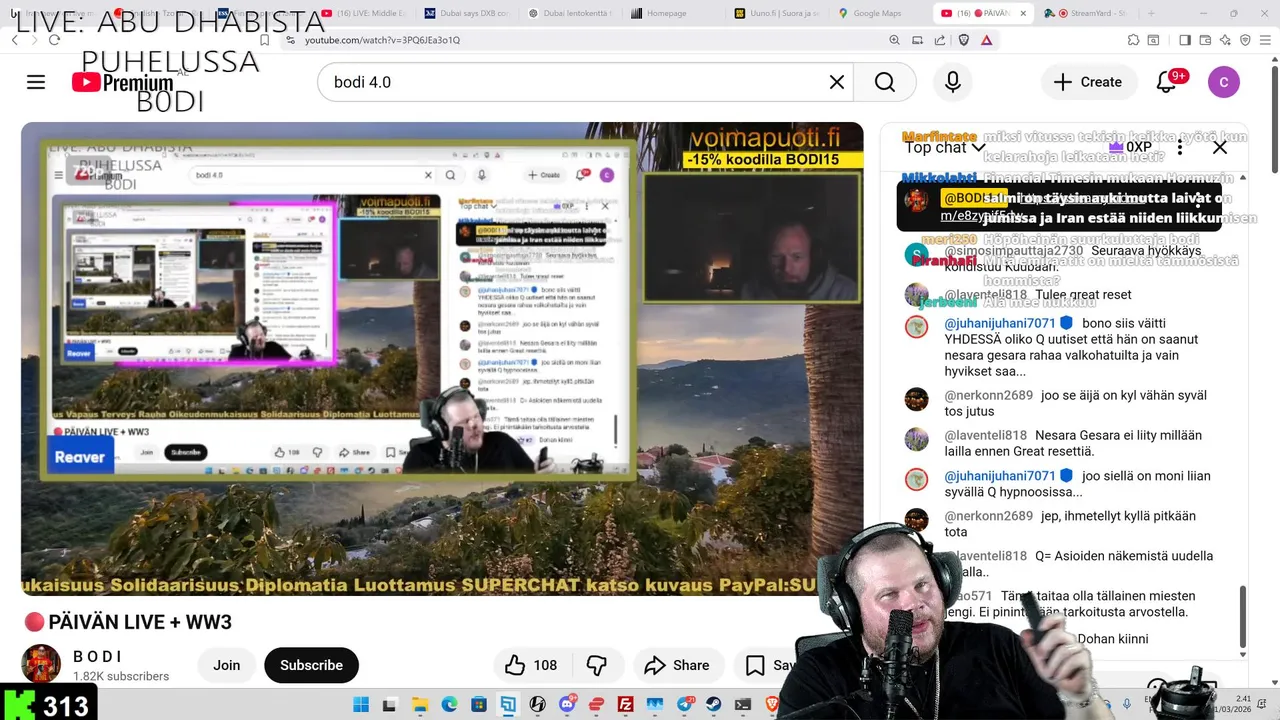The image size is (1280, 720).
Task: Open the 0XP points crown indicator
Action: pyautogui.click(x=1131, y=147)
